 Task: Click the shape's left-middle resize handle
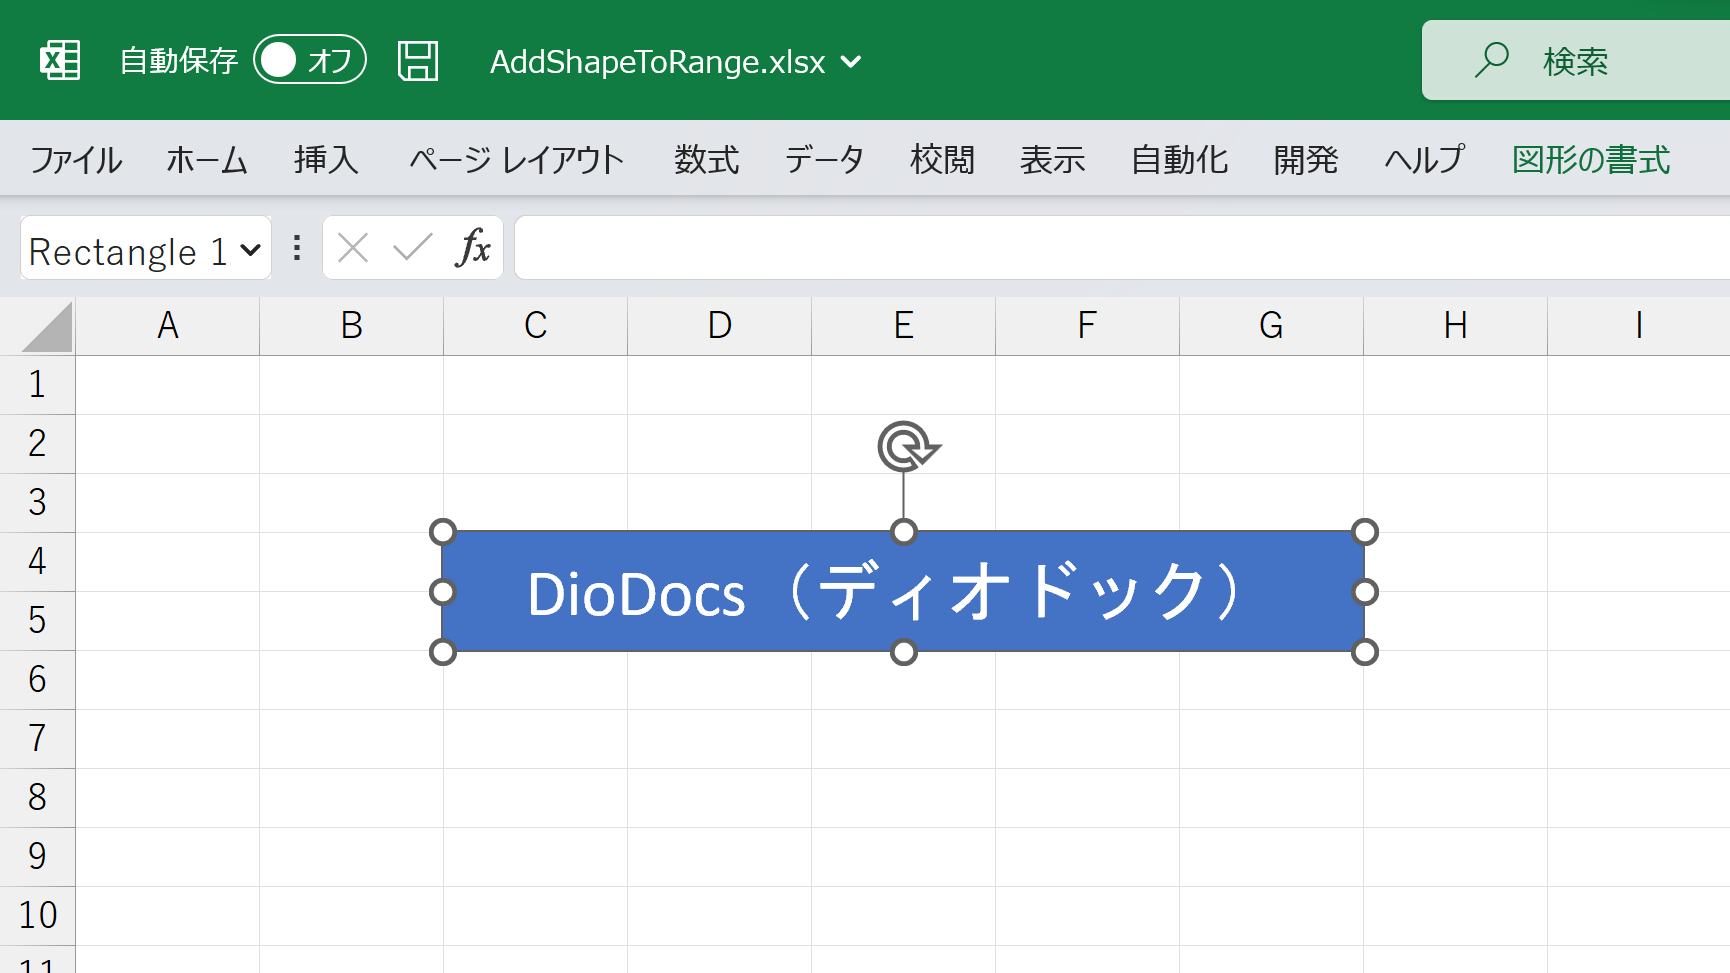click(442, 592)
